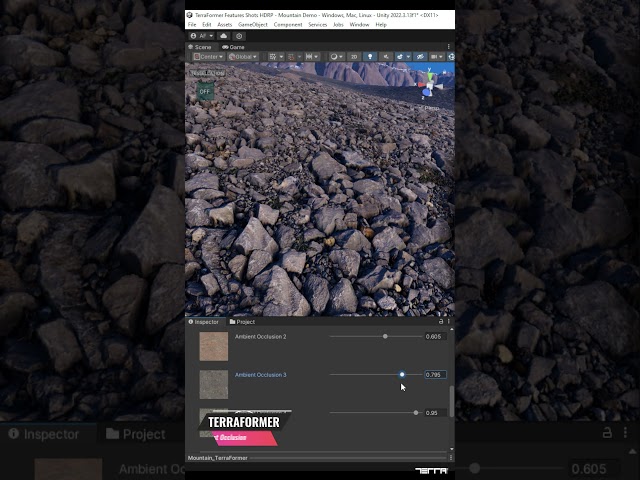The width and height of the screenshot is (640, 480).
Task: Open the Services menu
Action: point(318,24)
